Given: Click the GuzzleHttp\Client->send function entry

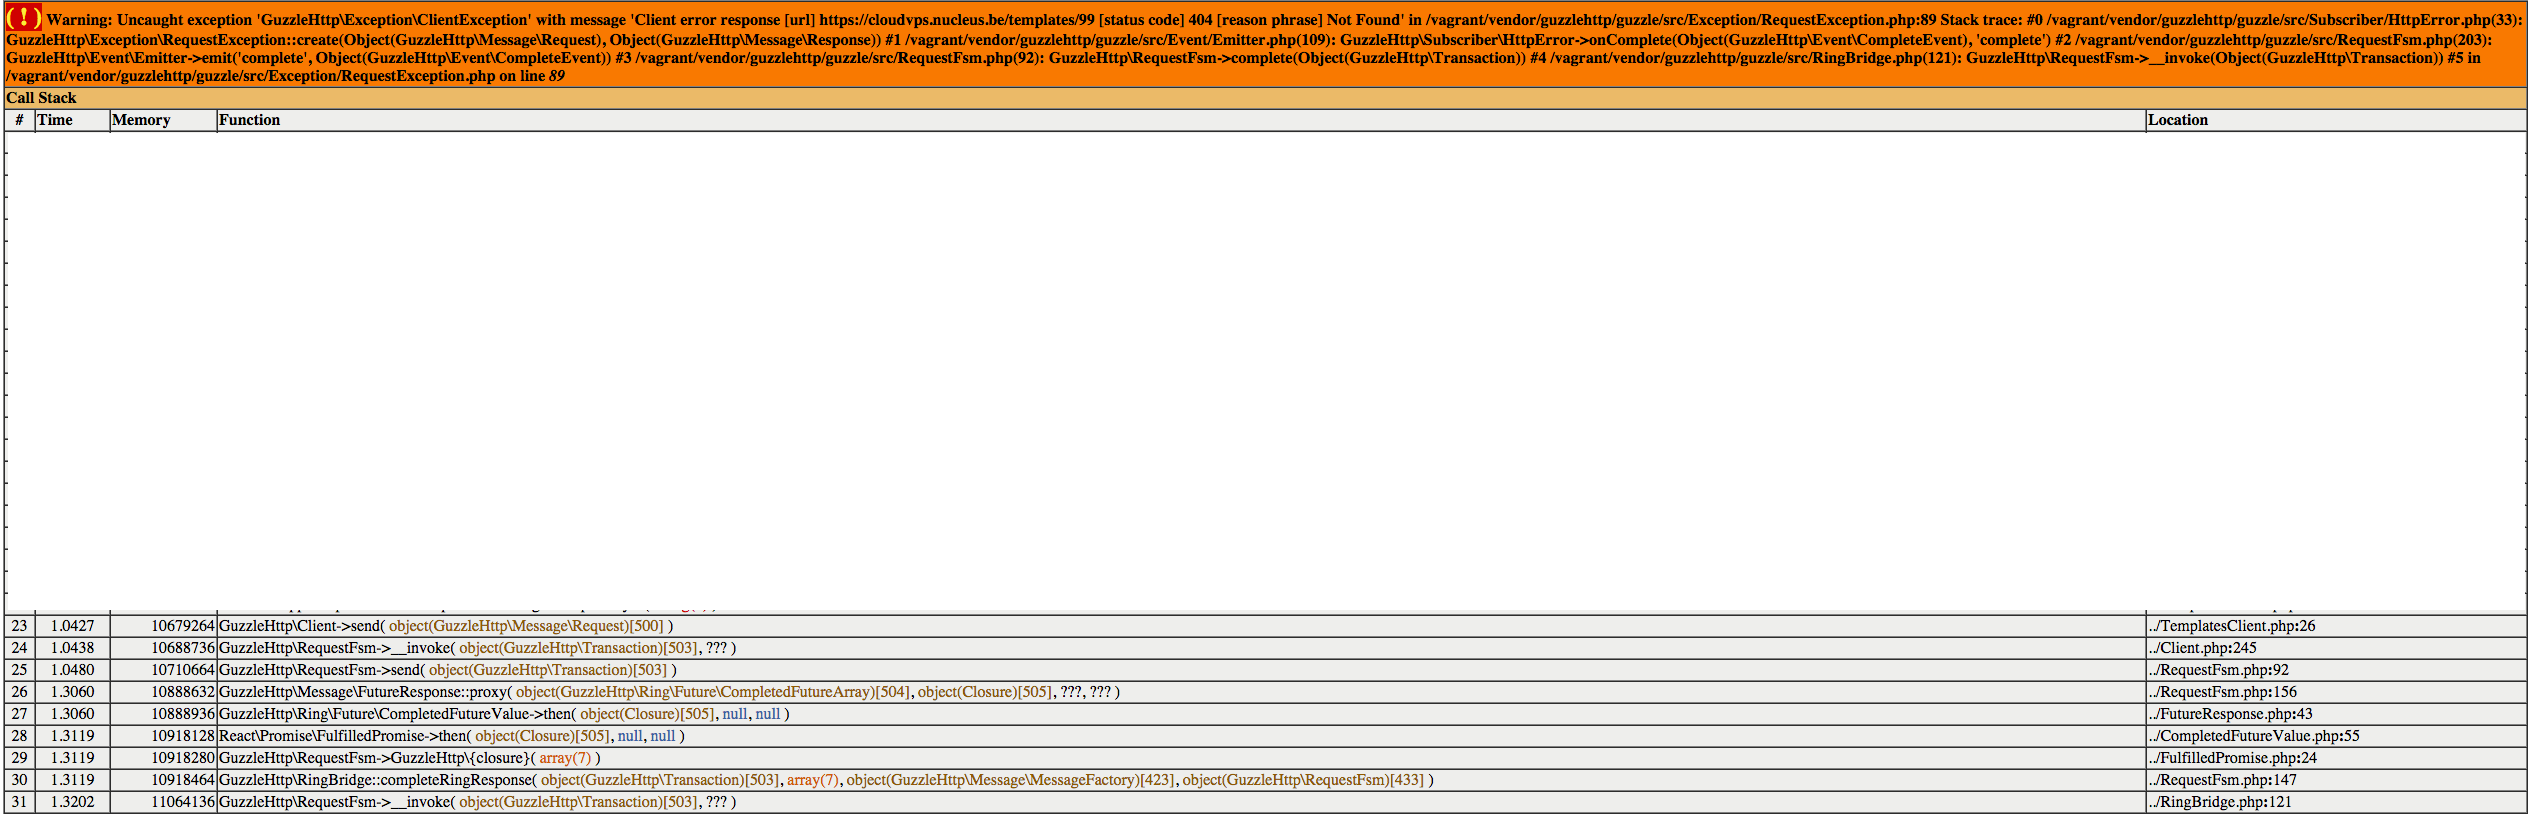Looking at the screenshot, I should pyautogui.click(x=446, y=626).
